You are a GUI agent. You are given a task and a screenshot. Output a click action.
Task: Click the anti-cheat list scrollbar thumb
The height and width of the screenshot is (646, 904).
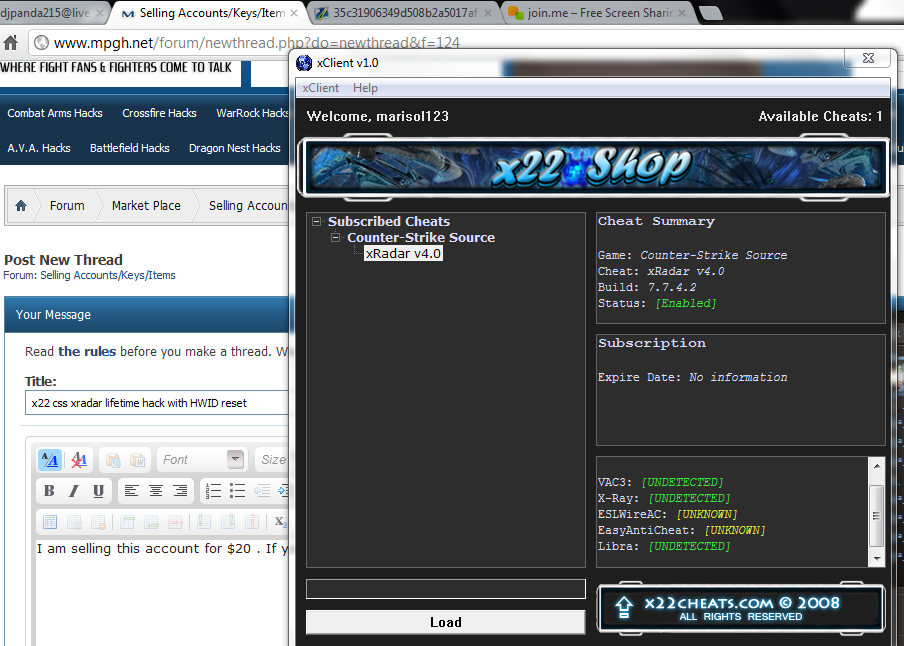click(876, 515)
